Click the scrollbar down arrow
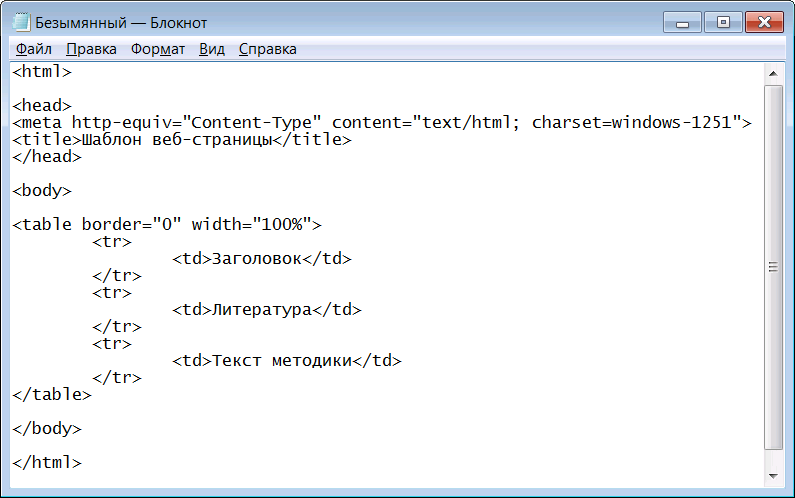 click(773, 476)
